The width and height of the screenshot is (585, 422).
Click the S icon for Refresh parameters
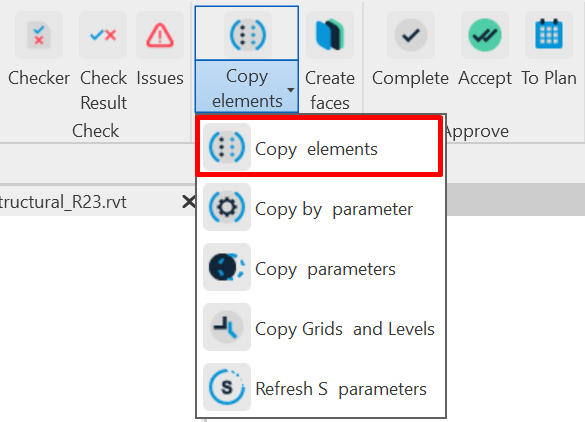pos(227,387)
